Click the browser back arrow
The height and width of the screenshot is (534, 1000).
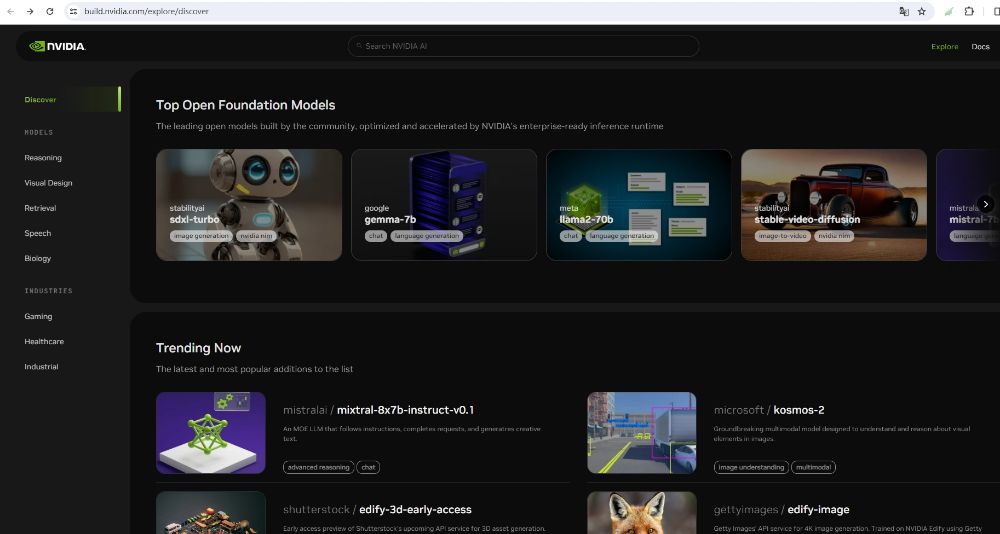coord(10,11)
